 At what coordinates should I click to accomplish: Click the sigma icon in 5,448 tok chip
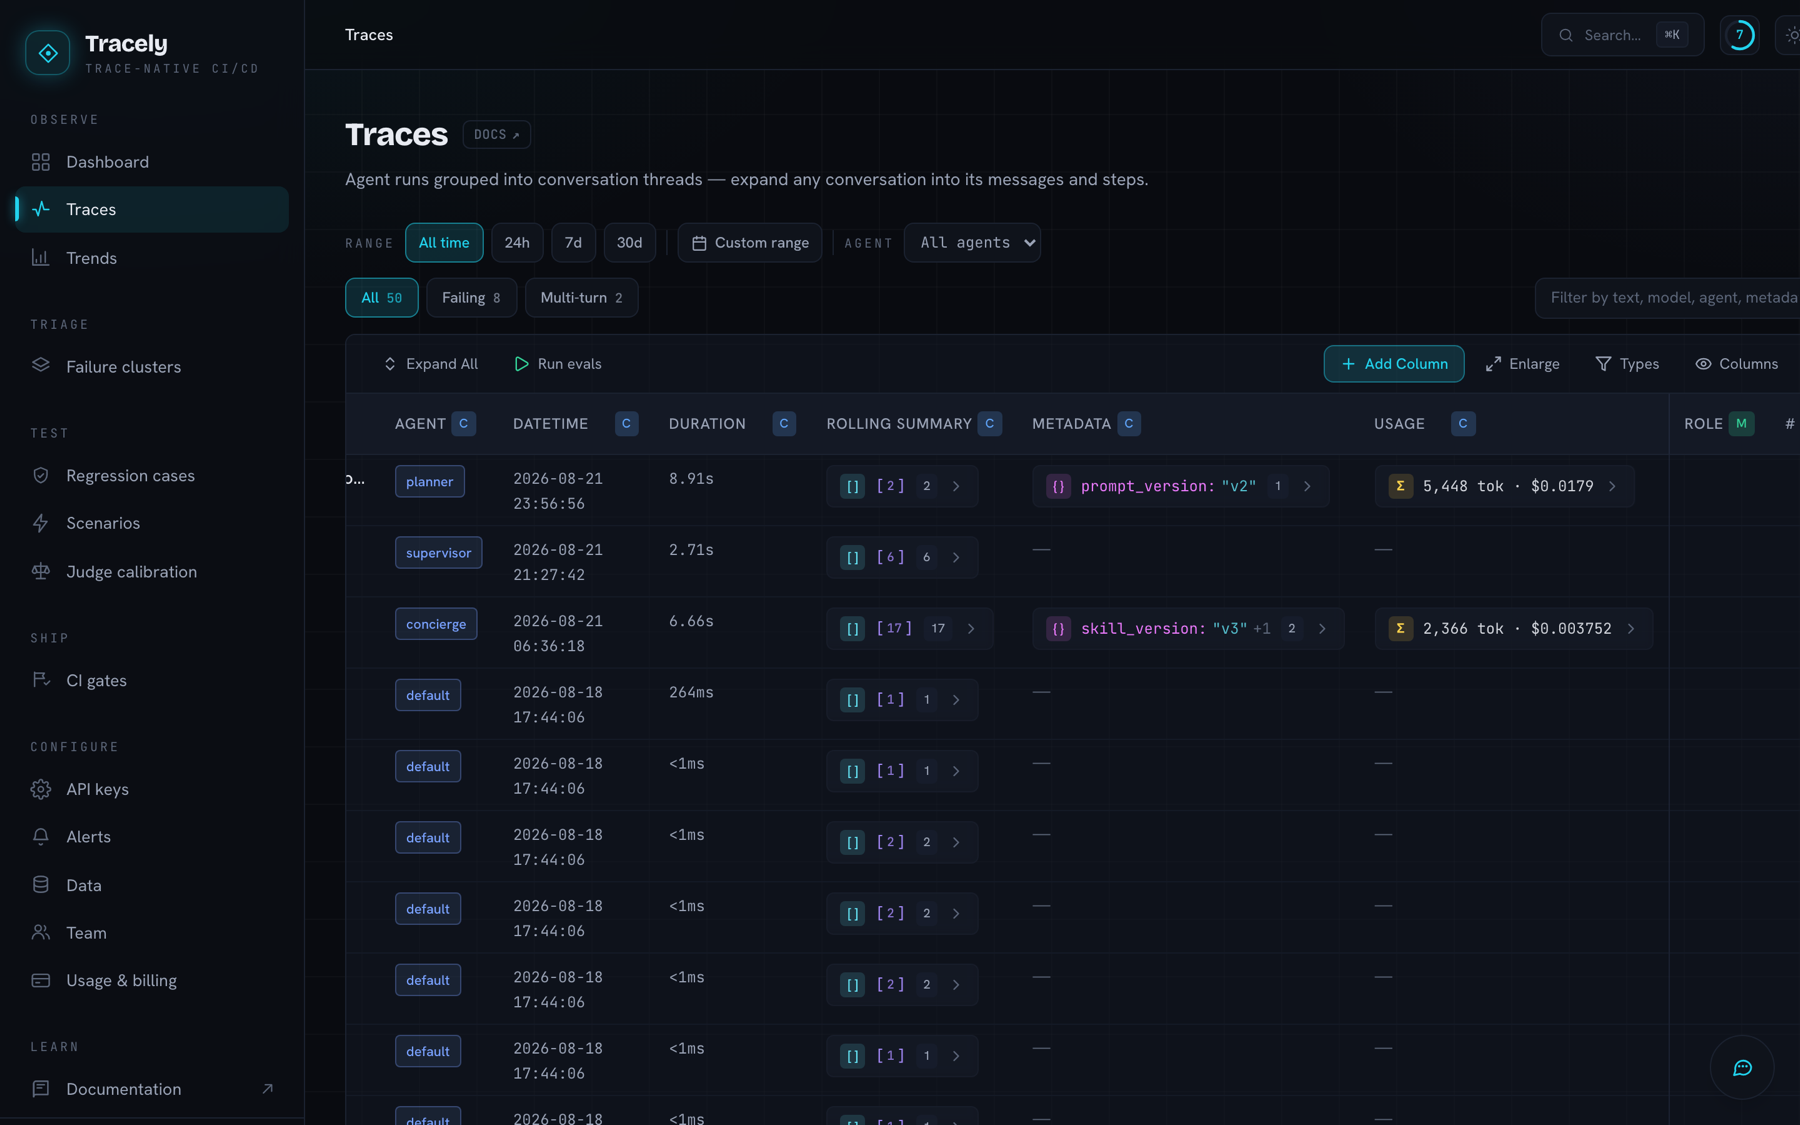tap(1401, 486)
